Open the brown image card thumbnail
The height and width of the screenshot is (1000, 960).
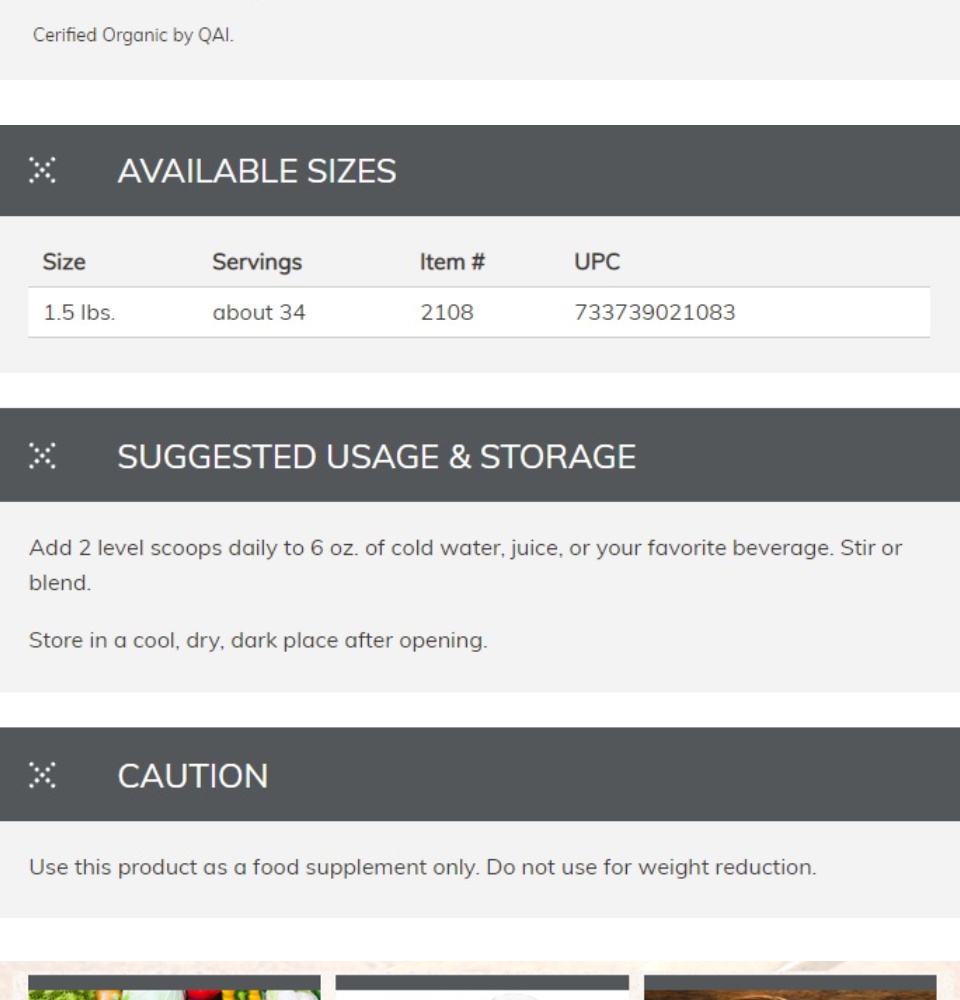click(x=790, y=987)
